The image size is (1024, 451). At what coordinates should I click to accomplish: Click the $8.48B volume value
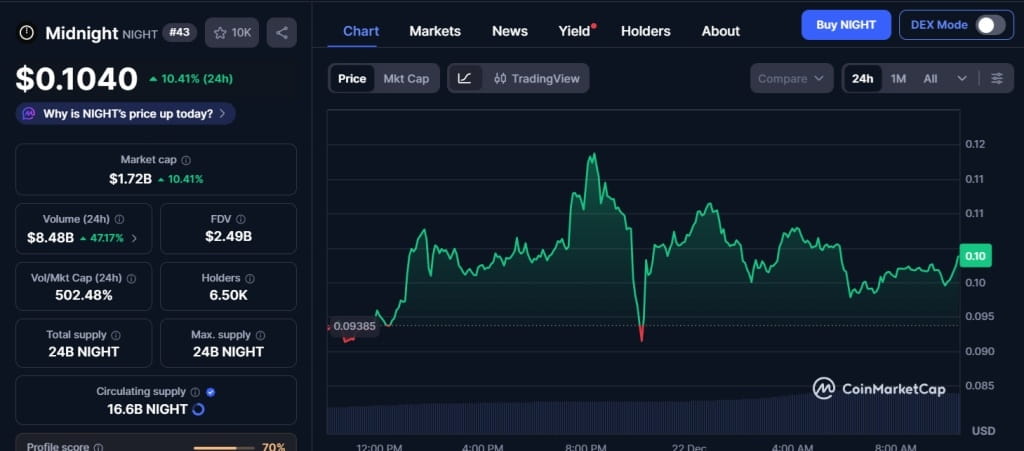(x=50, y=238)
